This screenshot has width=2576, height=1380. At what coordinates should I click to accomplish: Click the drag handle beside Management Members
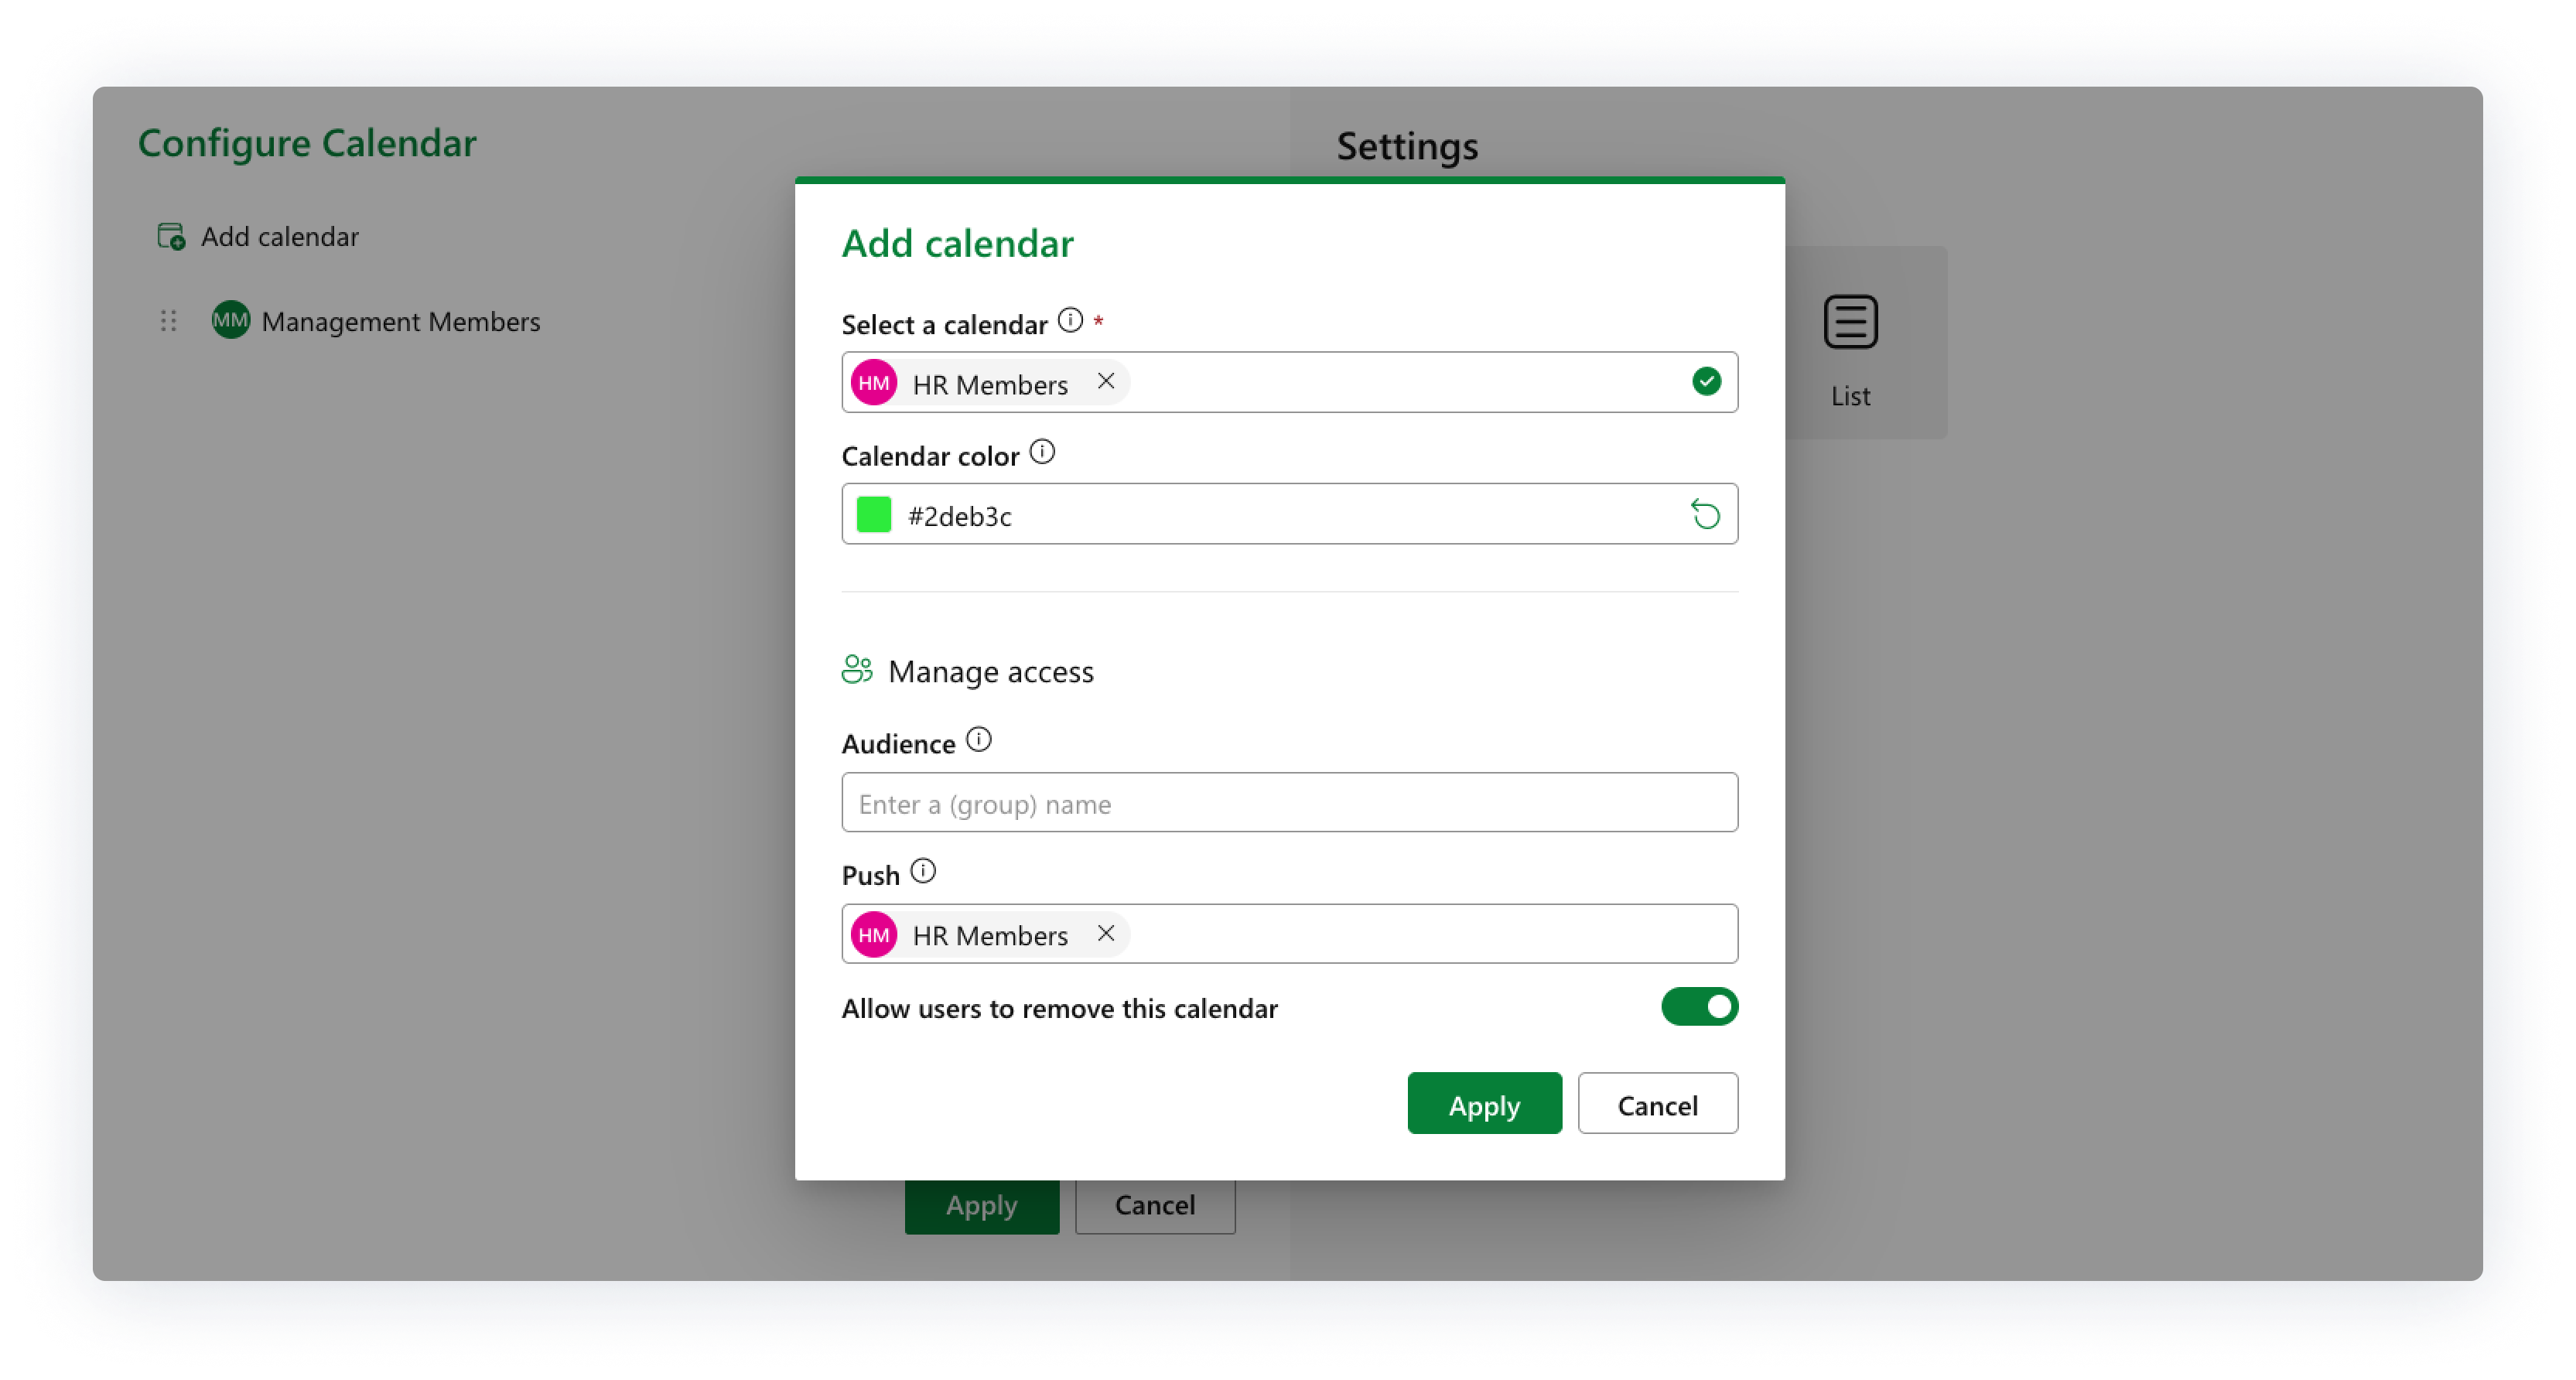[168, 321]
